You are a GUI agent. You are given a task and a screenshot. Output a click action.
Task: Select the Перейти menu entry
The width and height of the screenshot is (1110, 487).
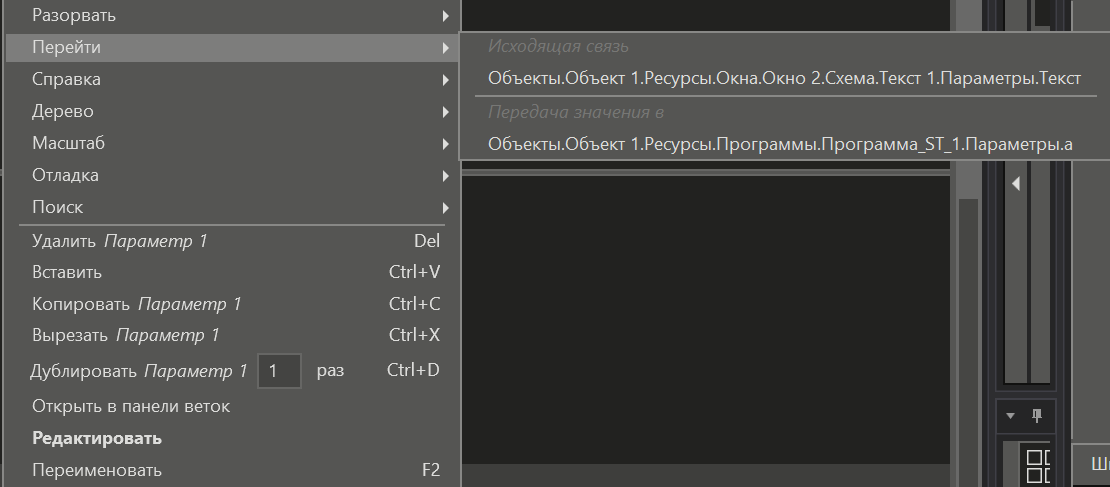point(233,47)
